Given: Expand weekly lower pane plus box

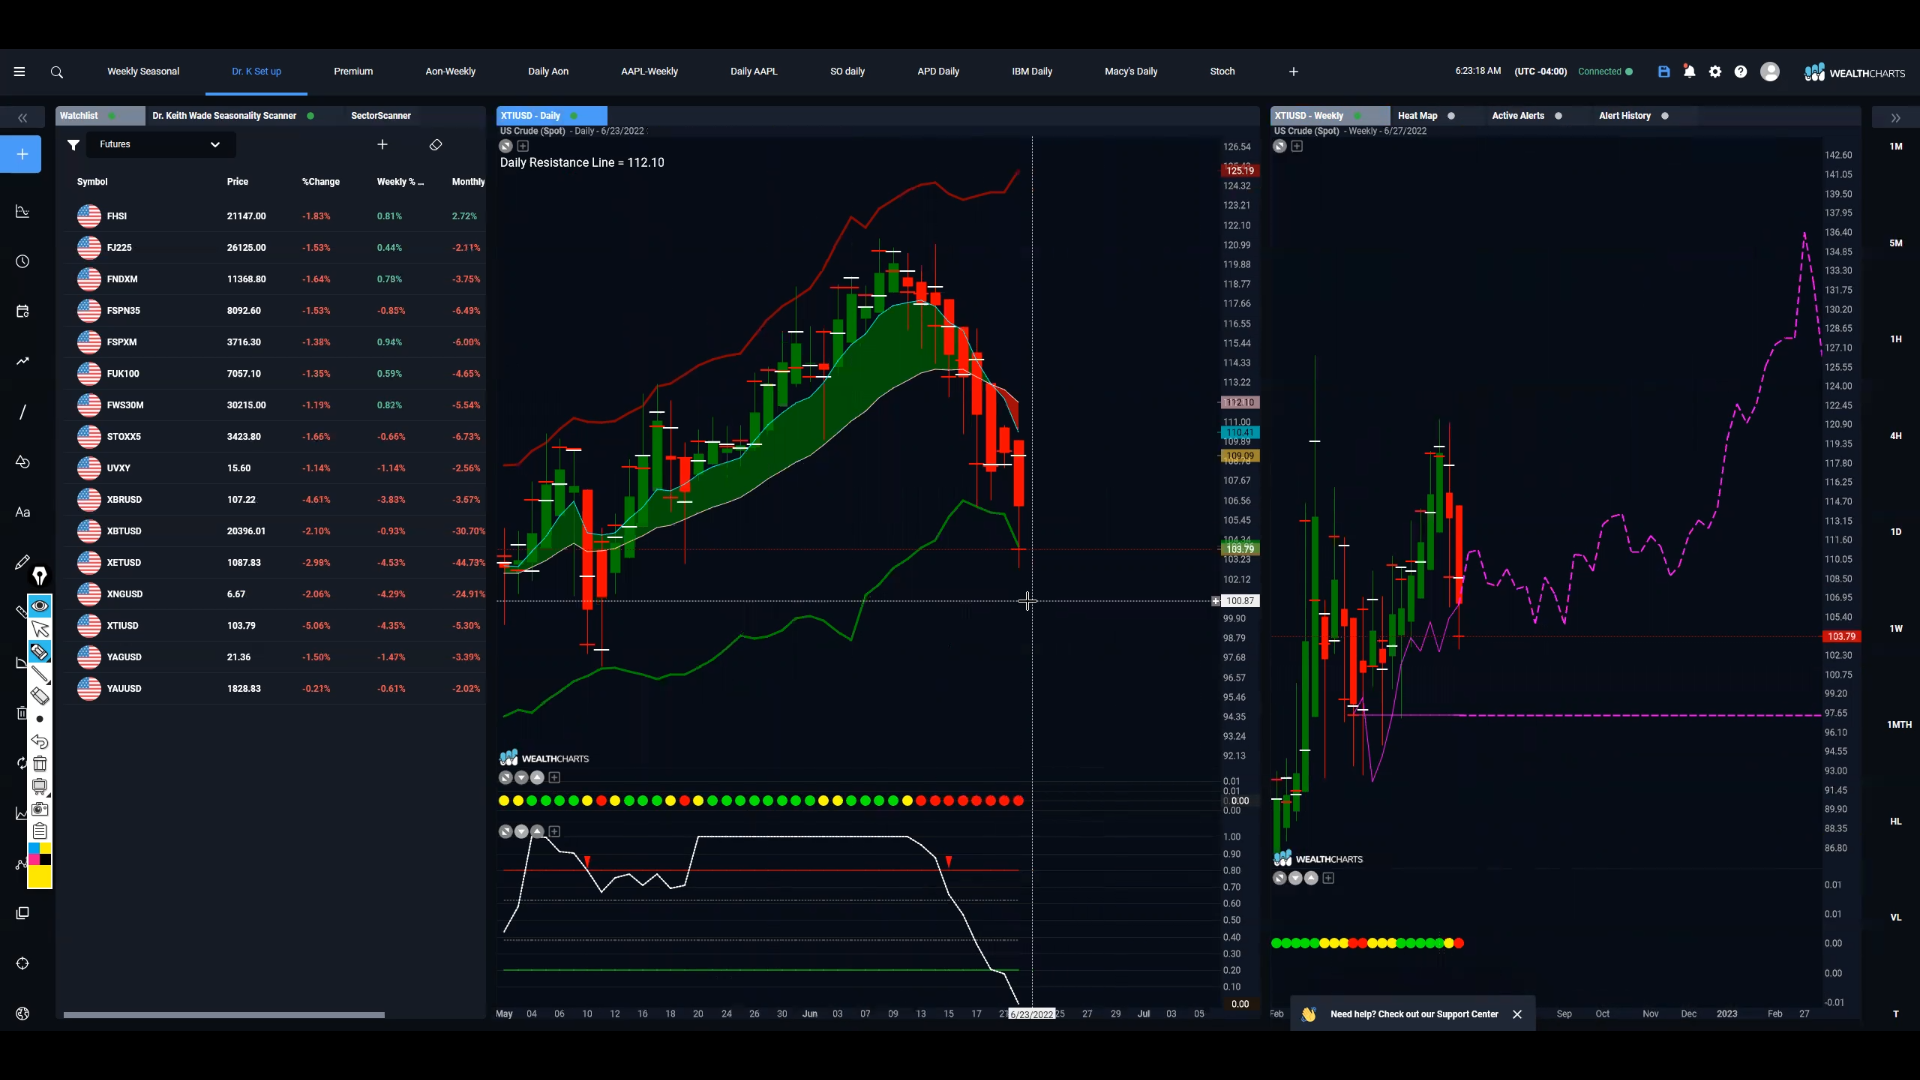Looking at the screenshot, I should pyautogui.click(x=1329, y=878).
